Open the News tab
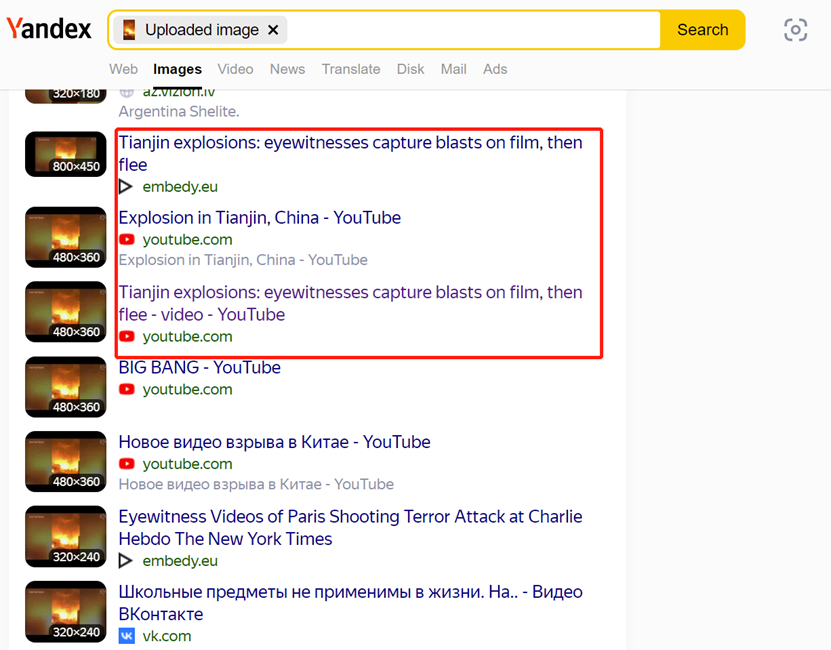The height and width of the screenshot is (650, 831). [287, 69]
